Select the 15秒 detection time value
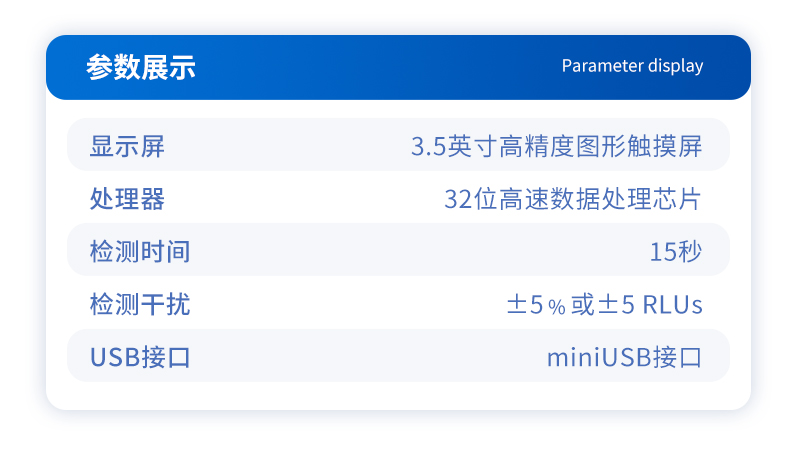Image resolution: width=800 pixels, height=457 pixels. (676, 251)
